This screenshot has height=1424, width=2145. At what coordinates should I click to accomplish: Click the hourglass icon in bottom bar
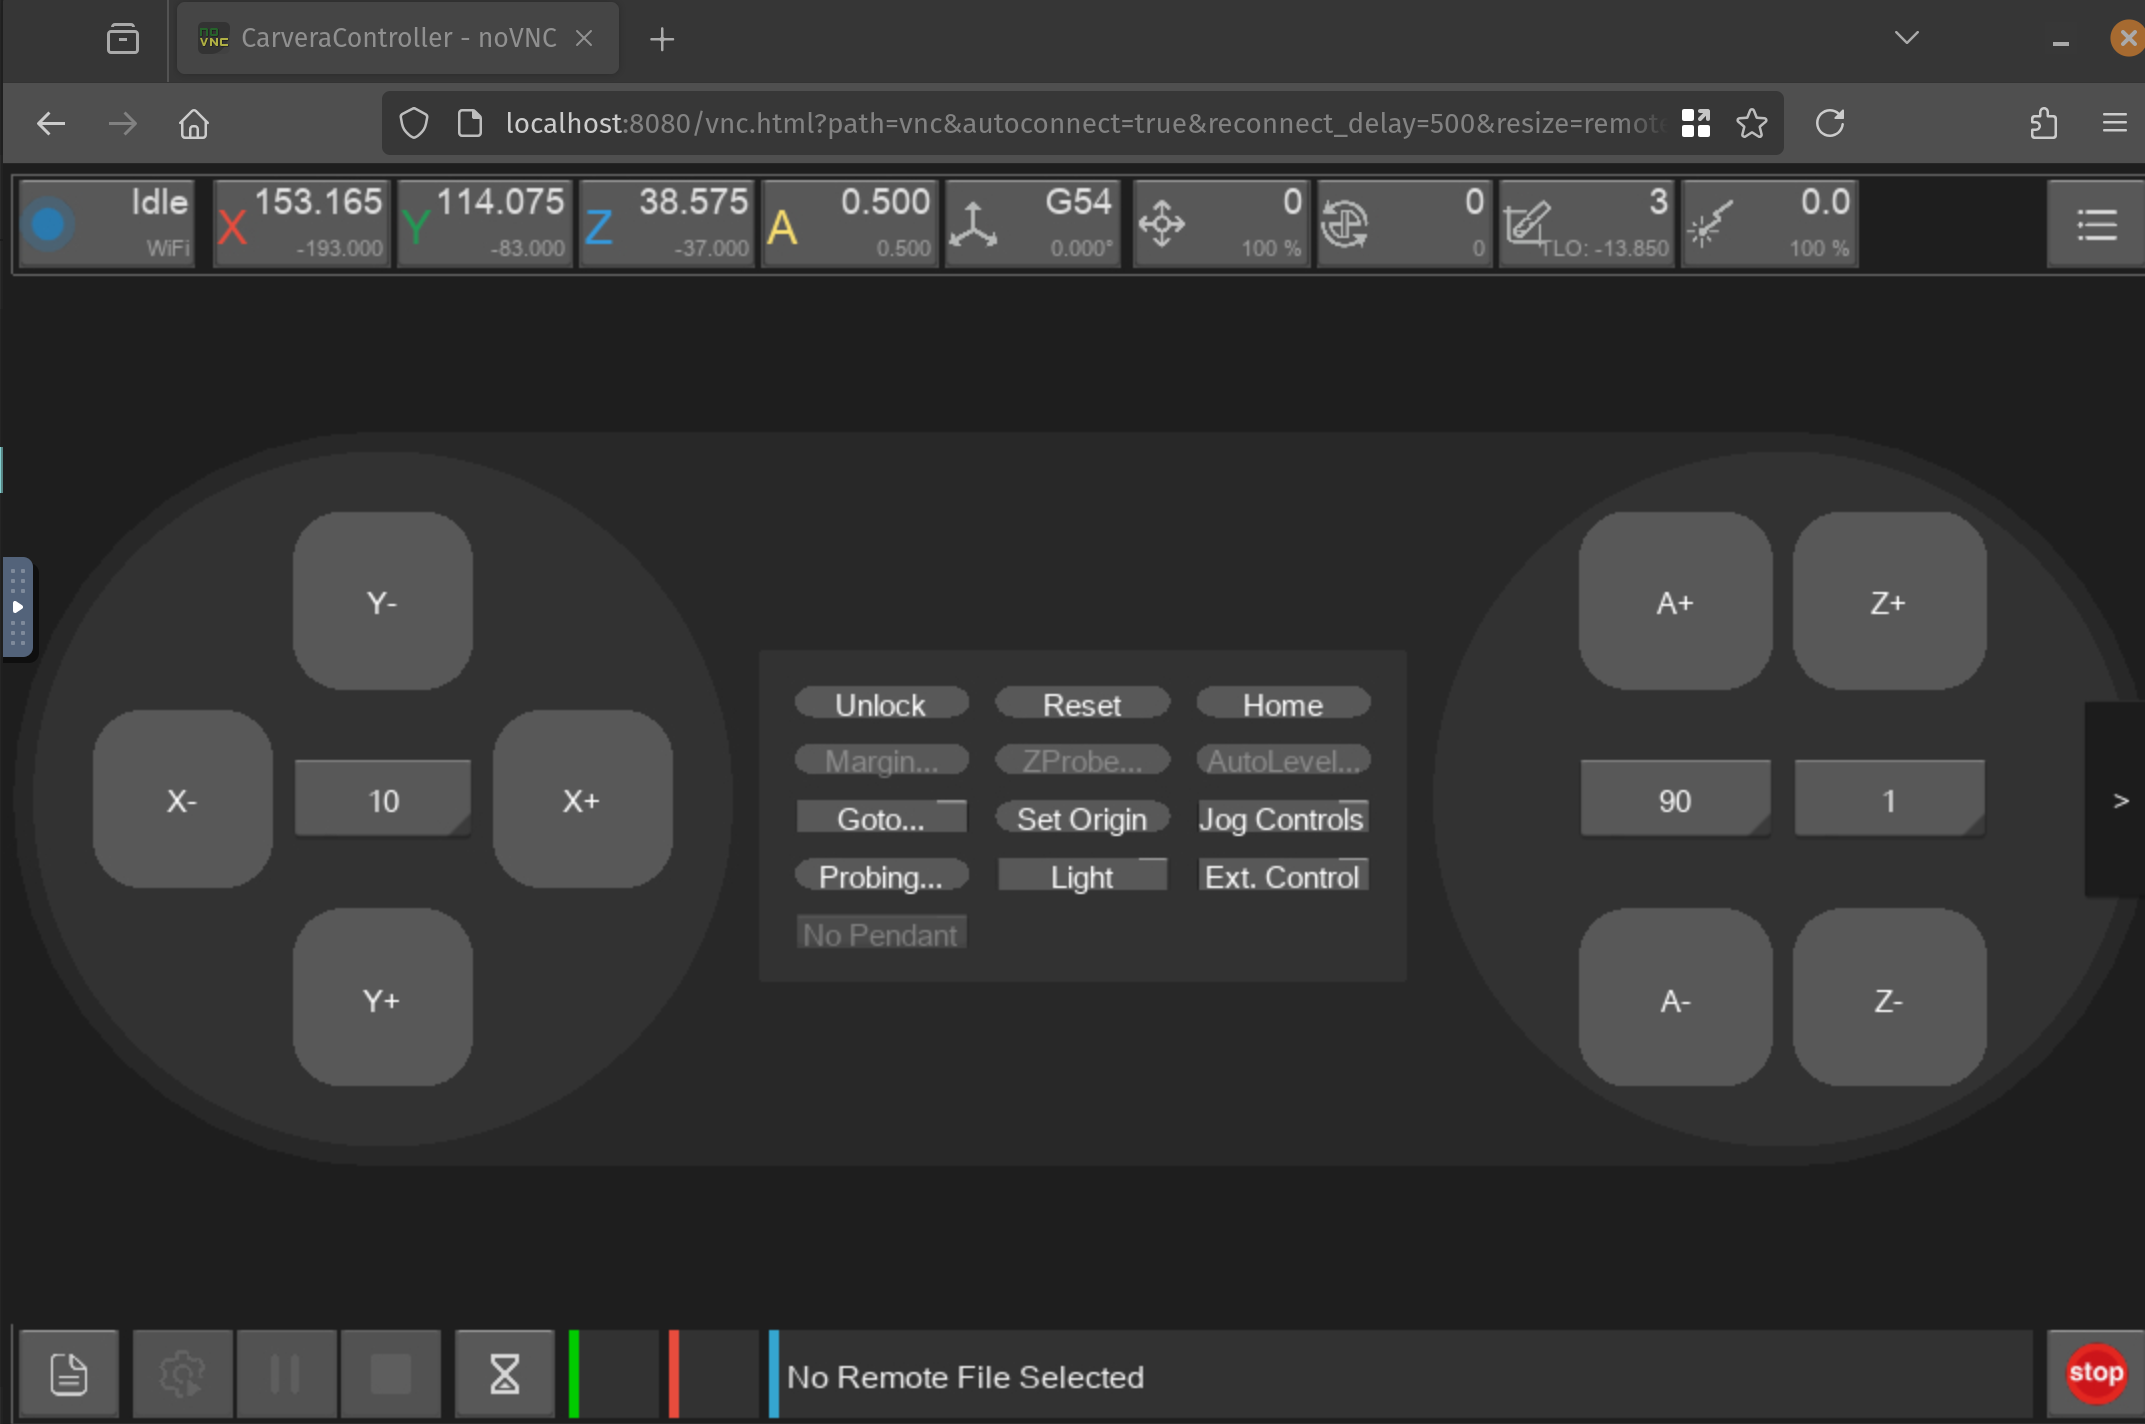tap(504, 1373)
